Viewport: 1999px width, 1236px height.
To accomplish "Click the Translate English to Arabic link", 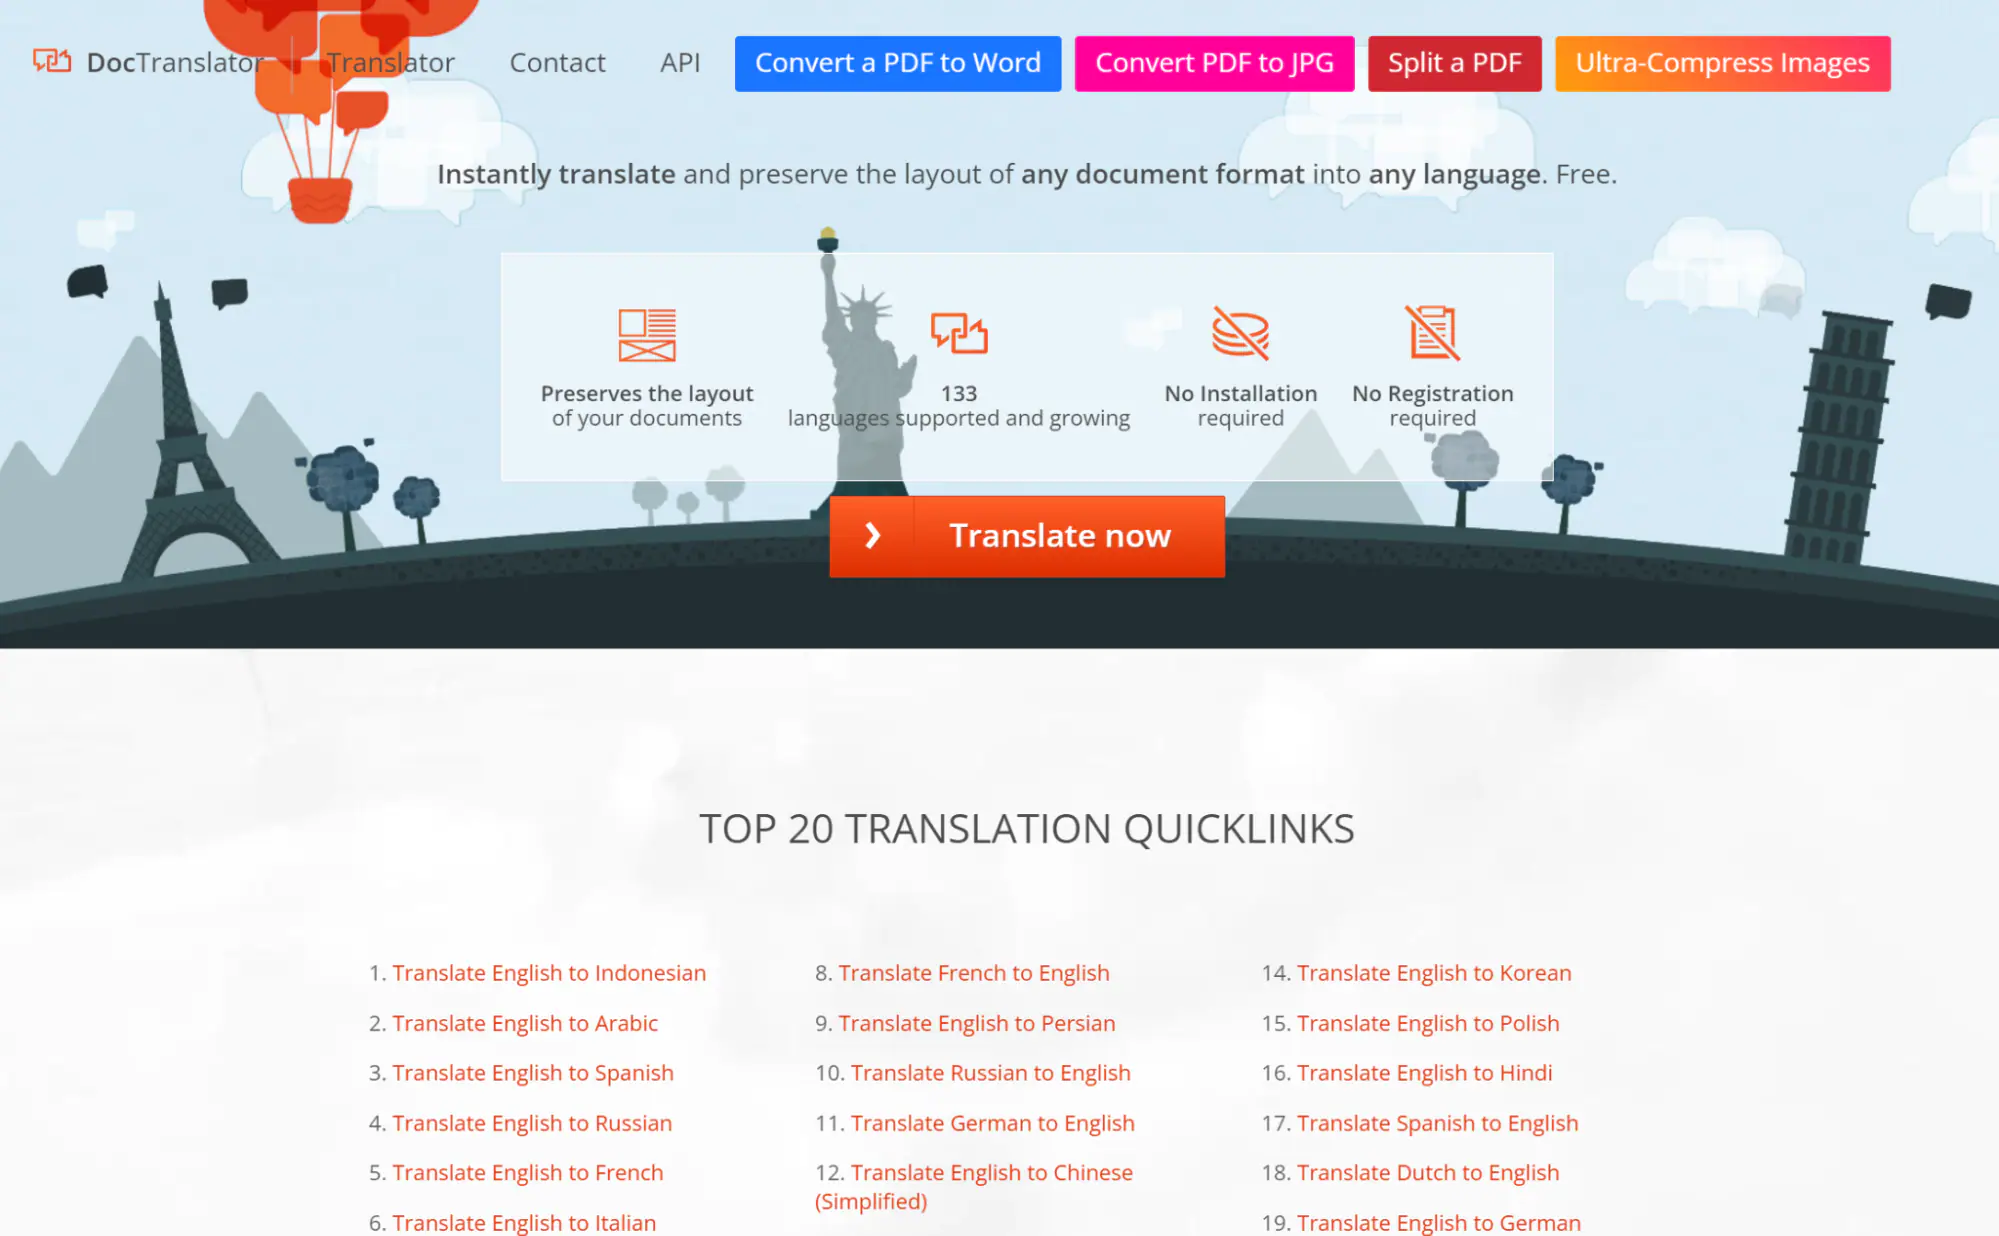I will [x=524, y=1023].
